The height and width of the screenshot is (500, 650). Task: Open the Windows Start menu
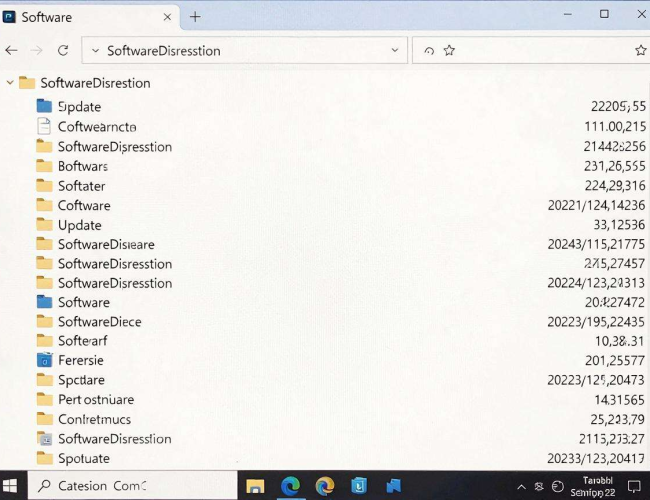point(10,485)
